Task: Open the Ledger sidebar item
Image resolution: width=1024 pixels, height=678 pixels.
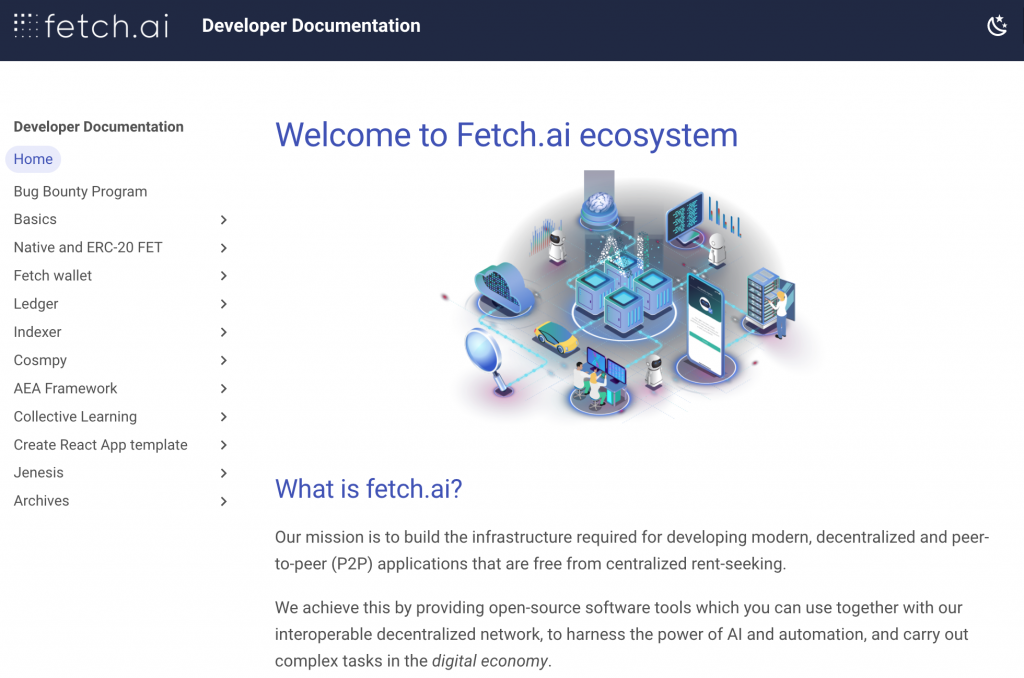Action: tap(36, 304)
